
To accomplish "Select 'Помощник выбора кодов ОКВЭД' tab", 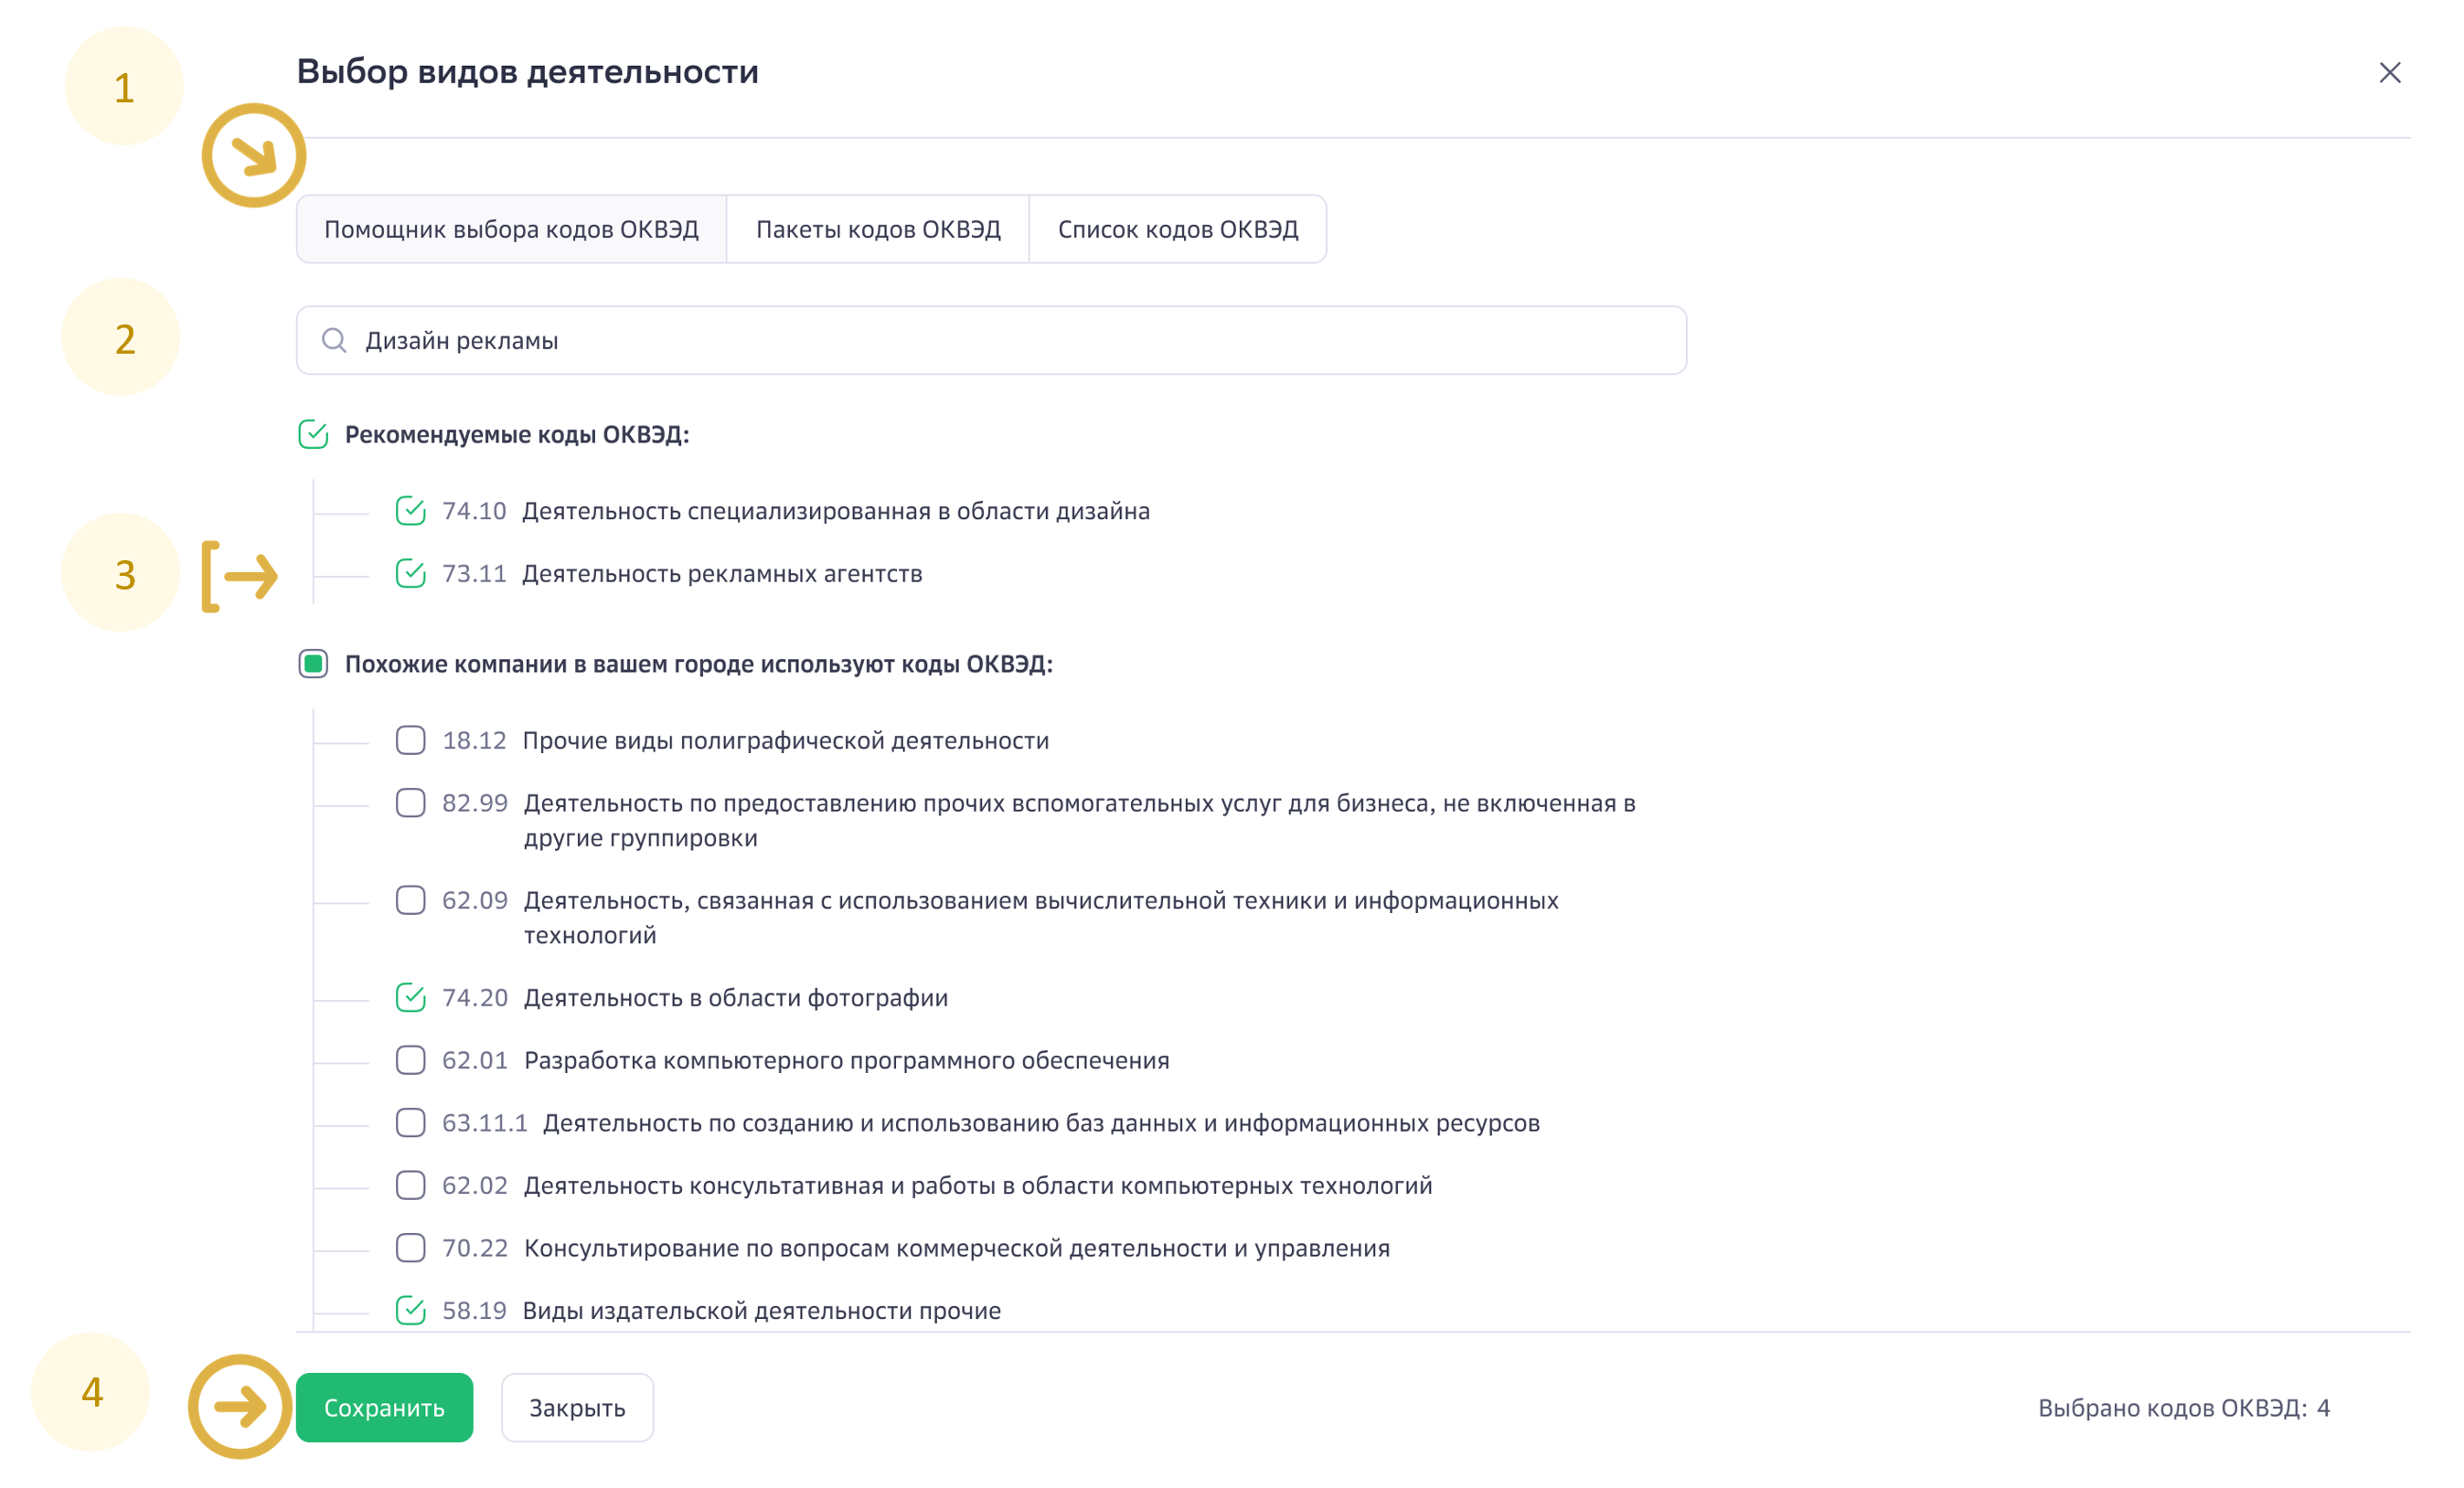I will (511, 230).
